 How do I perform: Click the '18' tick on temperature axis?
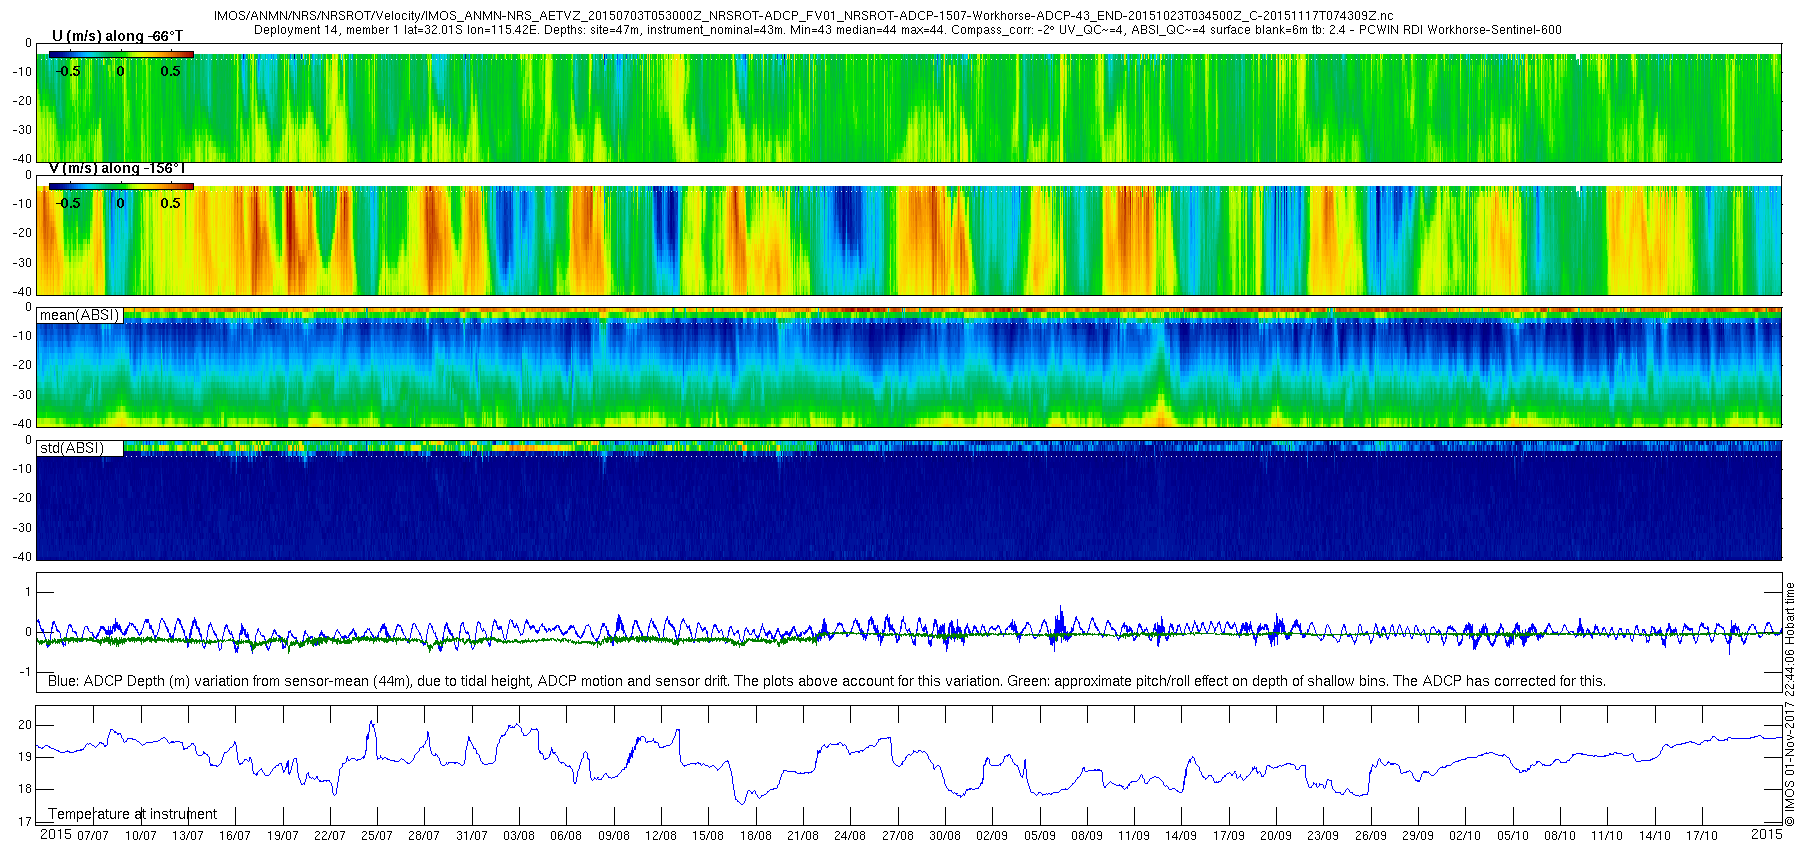pos(26,789)
